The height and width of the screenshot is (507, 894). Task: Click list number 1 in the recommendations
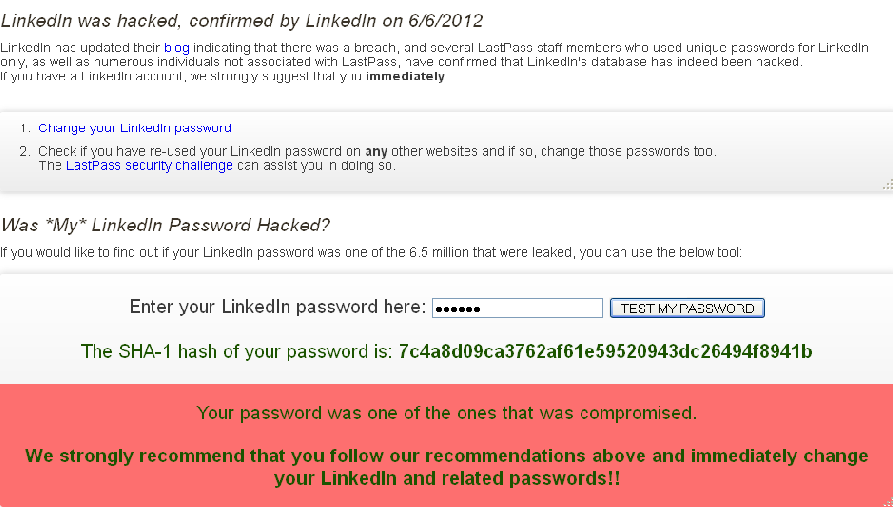(24, 128)
